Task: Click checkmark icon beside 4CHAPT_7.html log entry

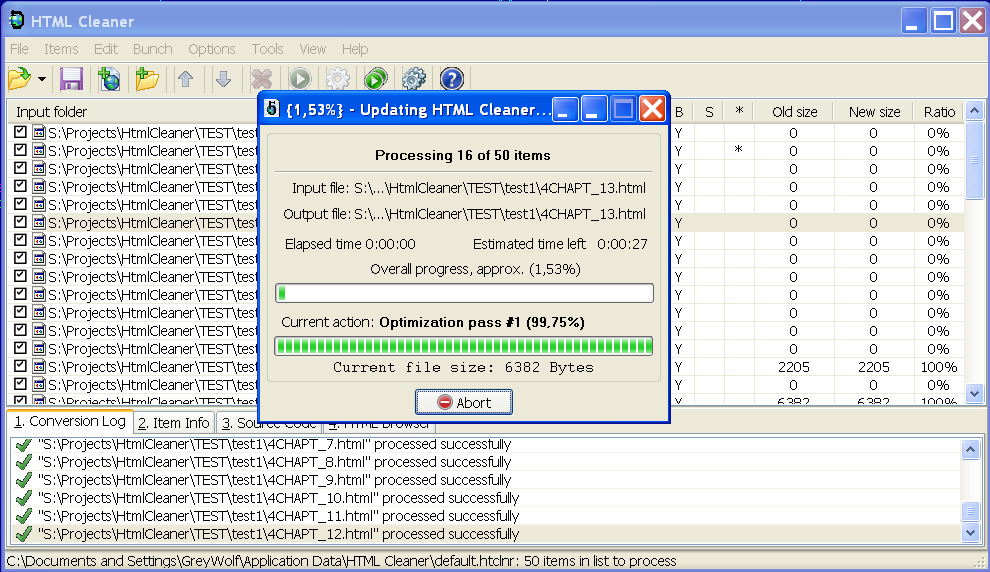Action: pyautogui.click(x=24, y=444)
